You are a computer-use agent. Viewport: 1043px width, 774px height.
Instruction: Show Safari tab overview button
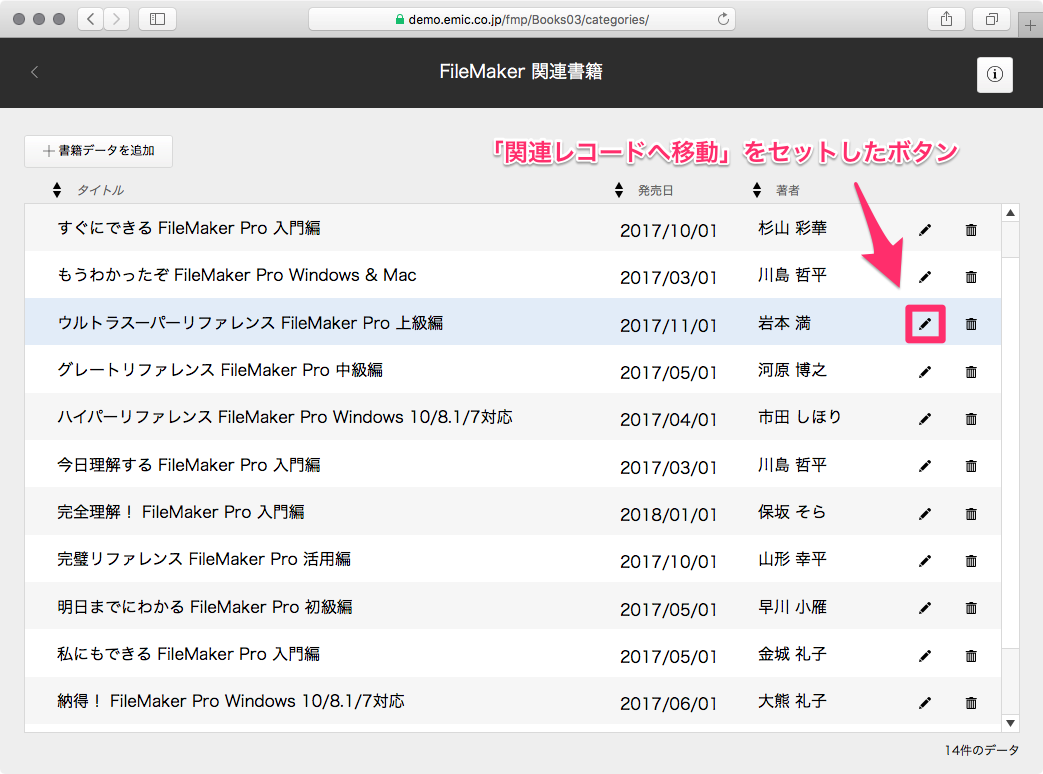click(x=992, y=19)
